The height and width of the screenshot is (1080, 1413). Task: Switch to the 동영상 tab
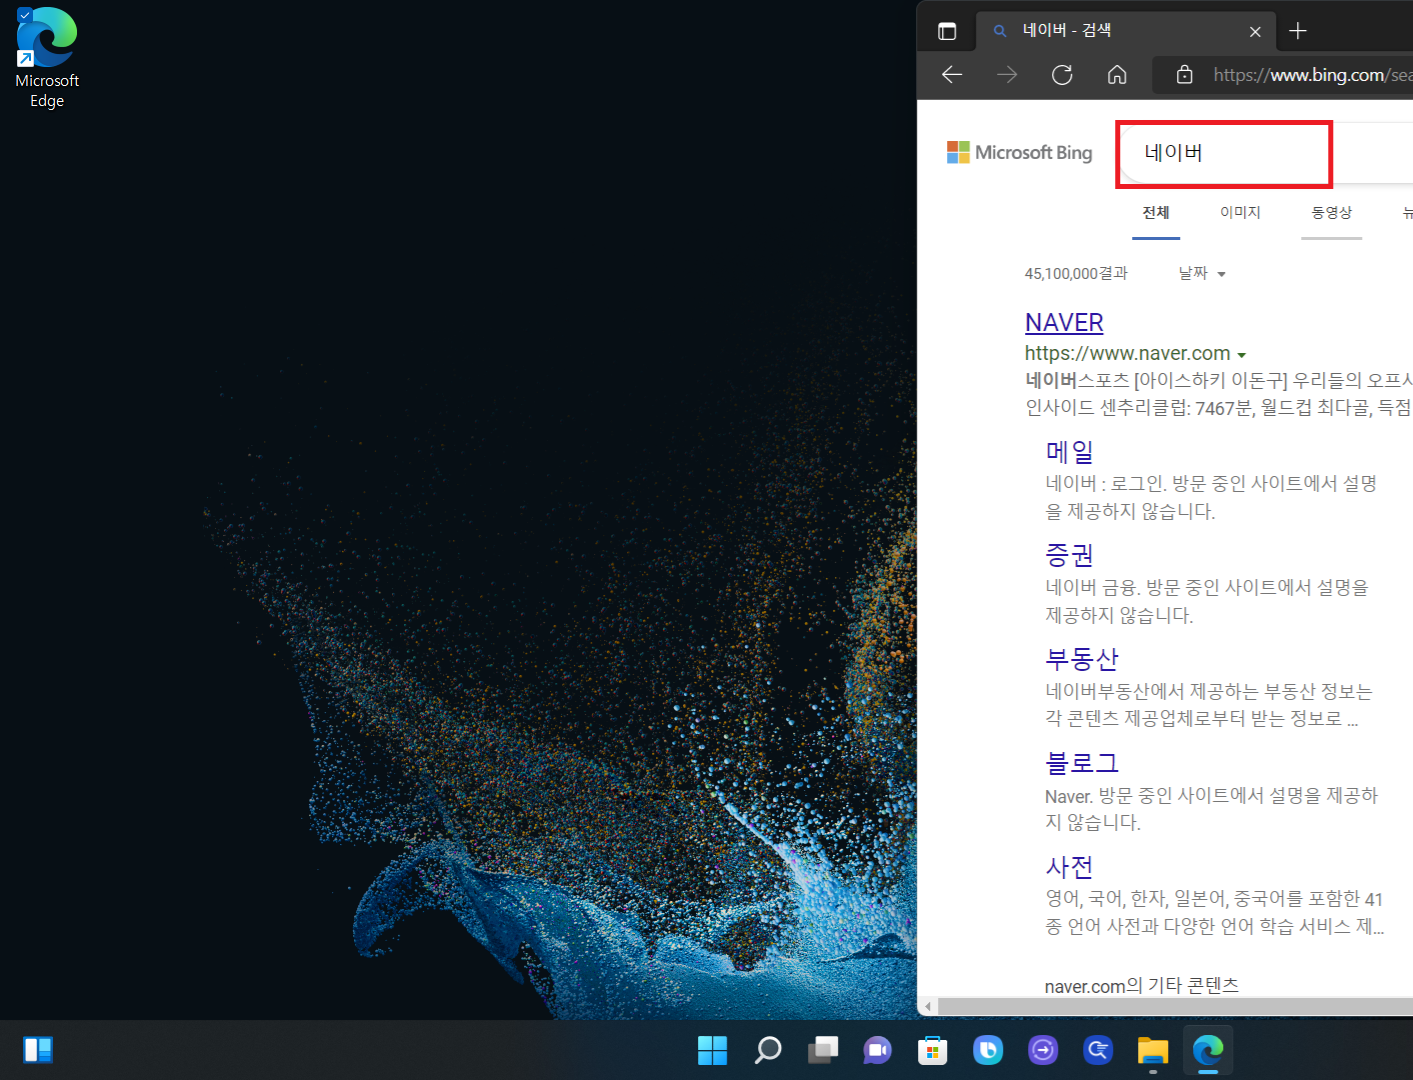coord(1331,212)
